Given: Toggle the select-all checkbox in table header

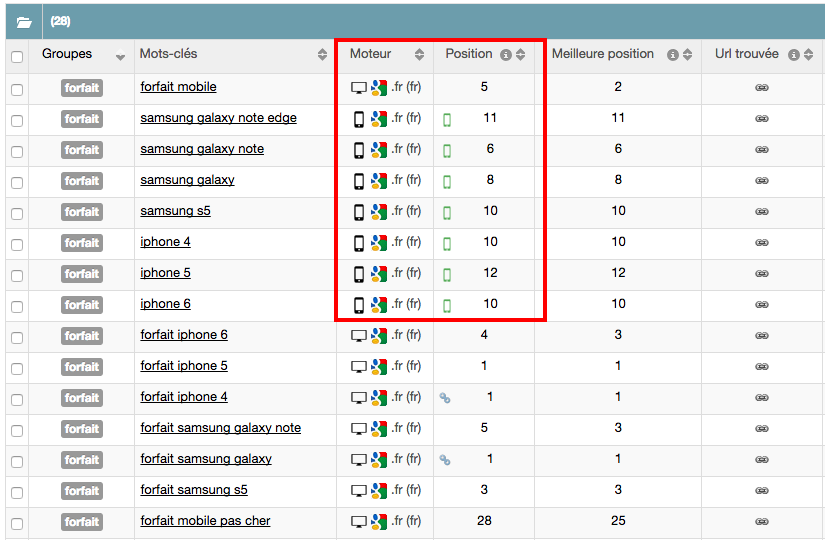Looking at the screenshot, I should coord(17,57).
